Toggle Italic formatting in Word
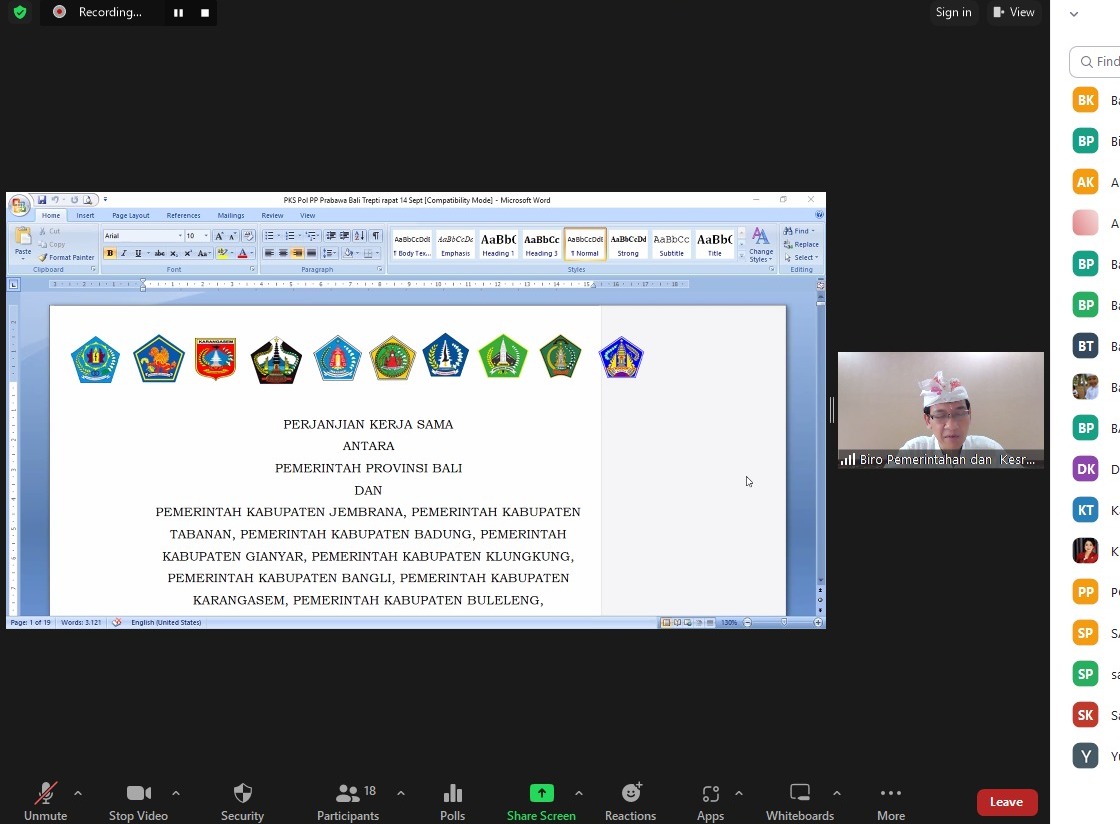The image size is (1120, 824). tap(124, 253)
